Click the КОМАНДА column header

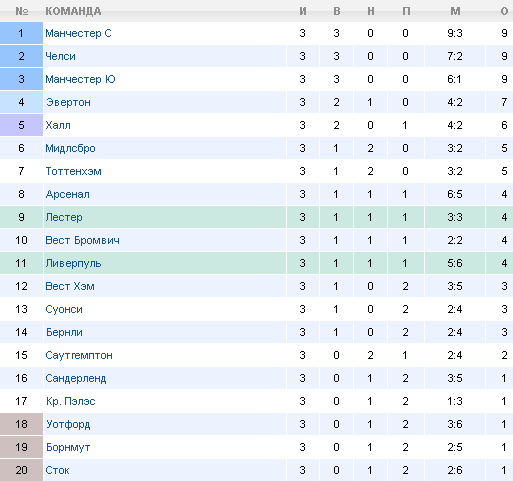coord(73,11)
